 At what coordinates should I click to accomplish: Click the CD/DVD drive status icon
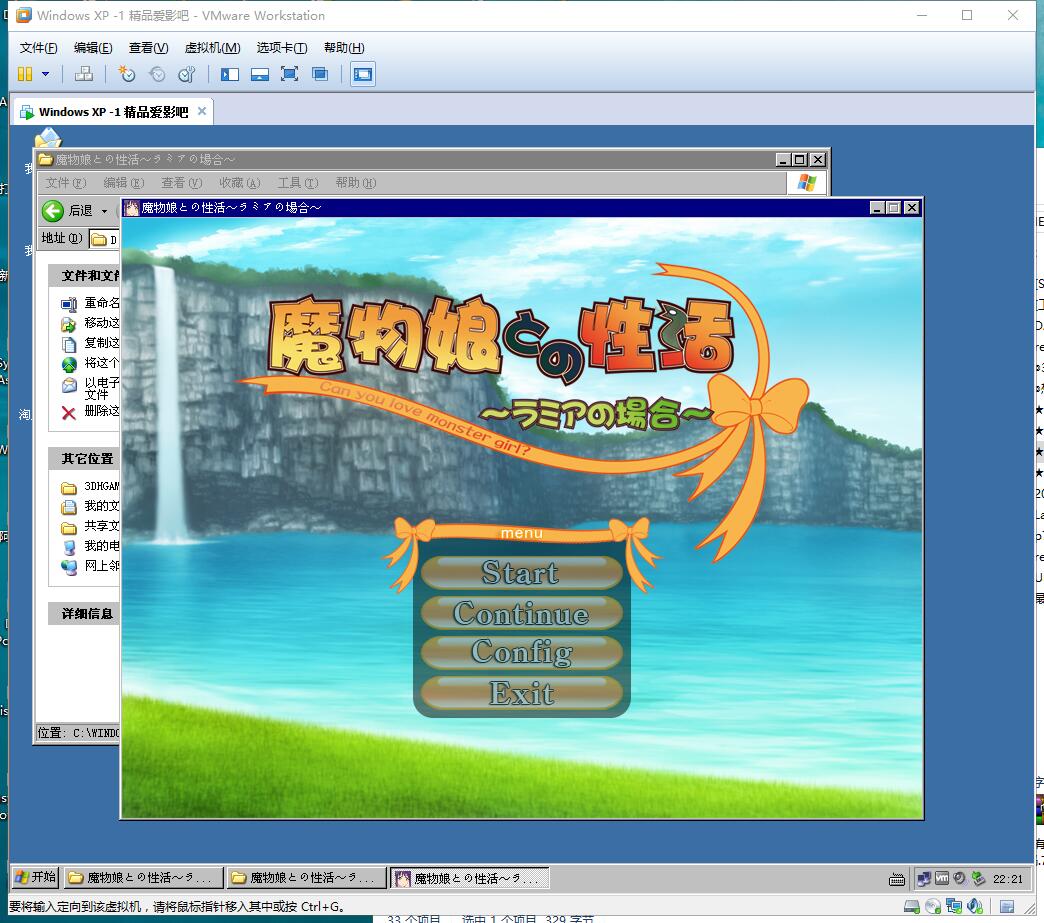(x=933, y=906)
